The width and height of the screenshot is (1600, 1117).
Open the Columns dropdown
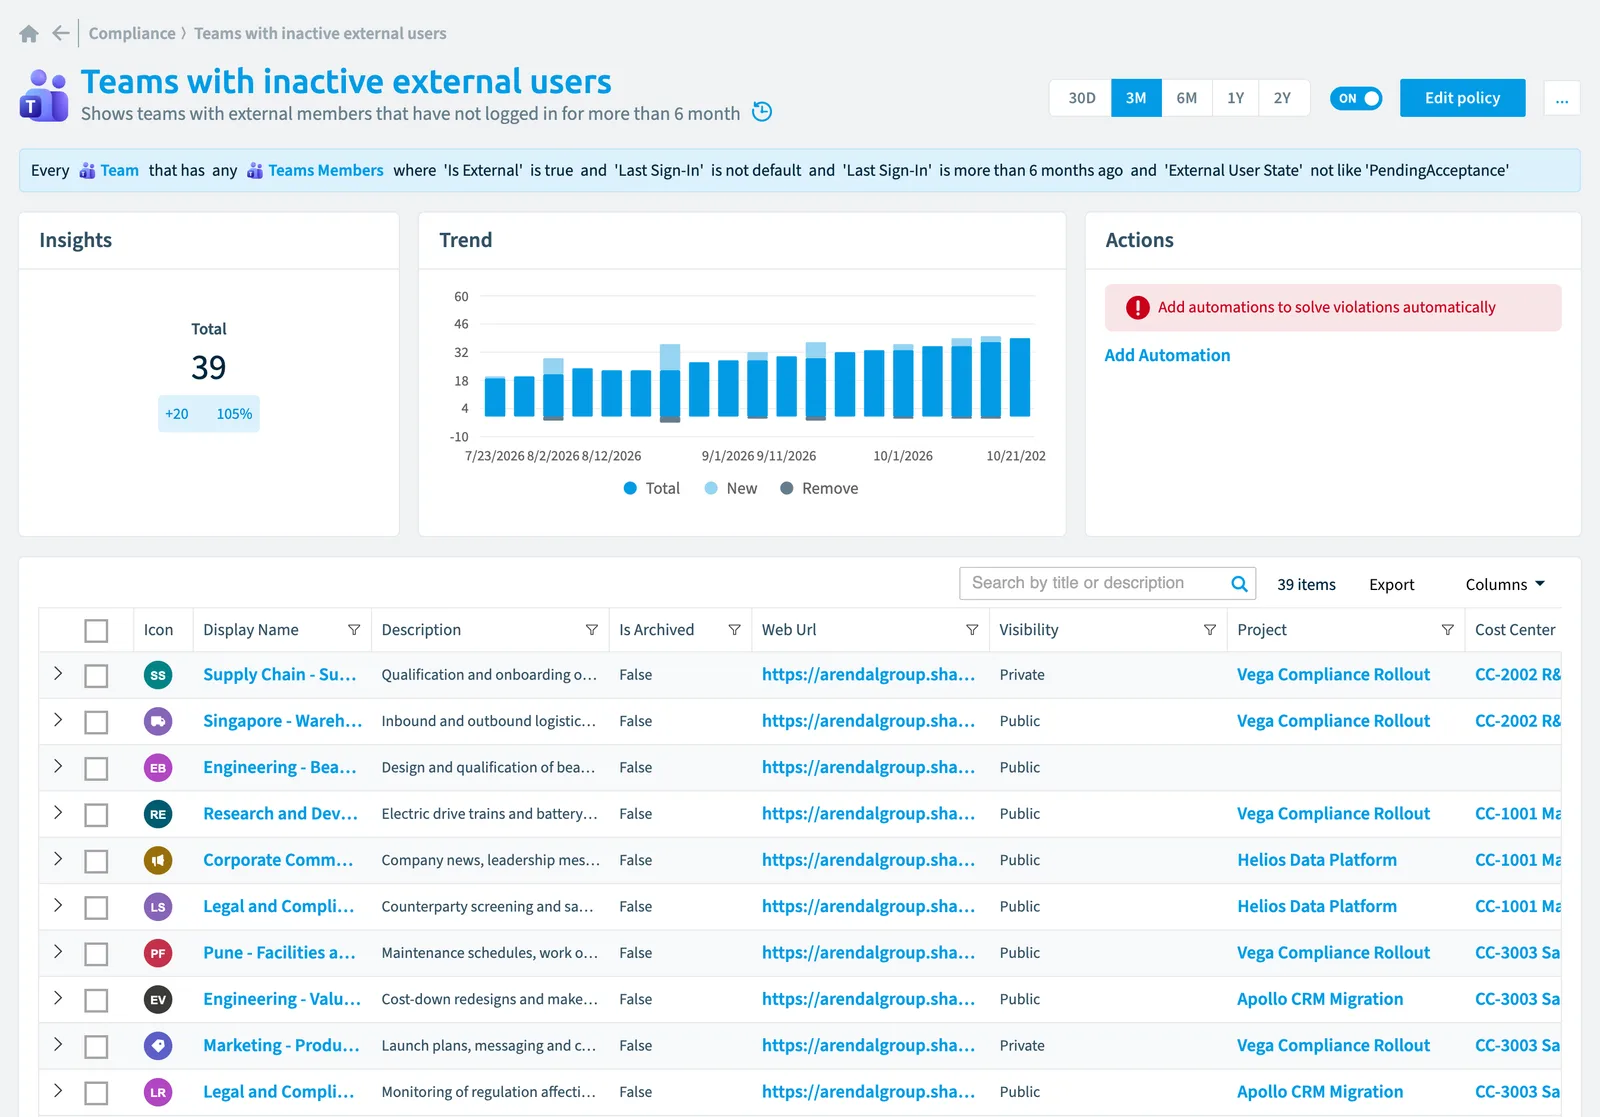pos(1505,584)
